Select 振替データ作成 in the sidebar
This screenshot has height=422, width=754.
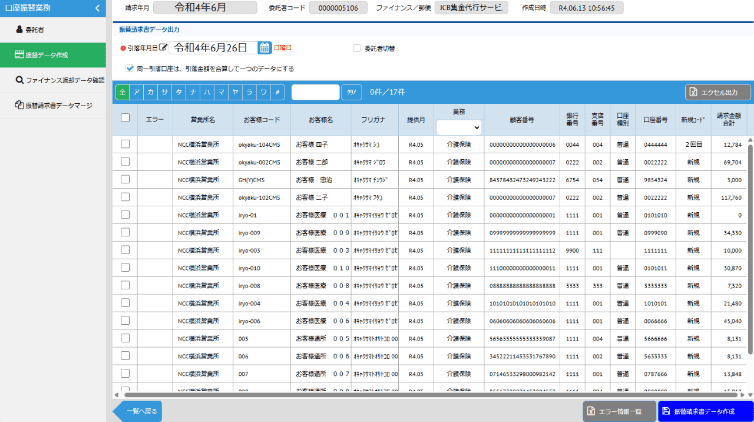[x=53, y=55]
